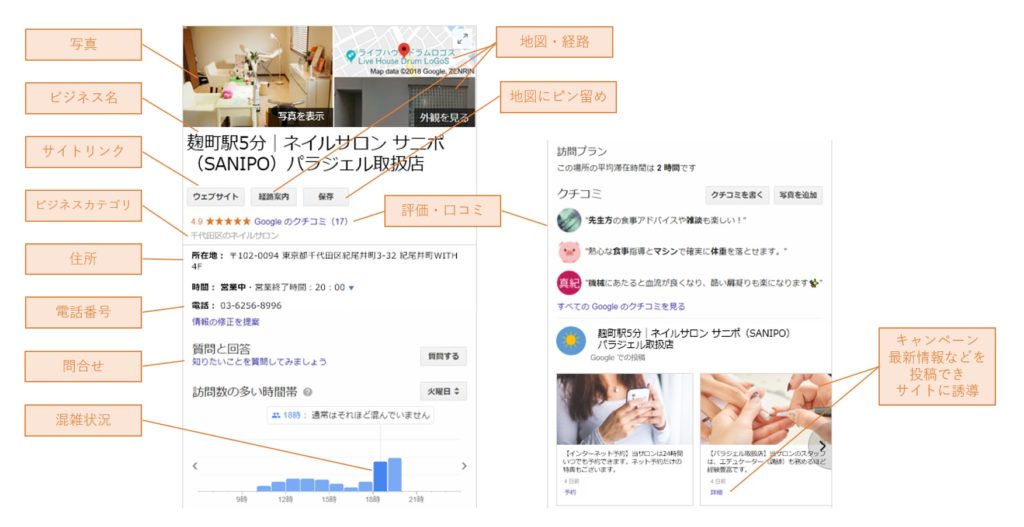Viewport: 1024px width, 527px height.
Task: Click the sun profile icon of business post
Action: point(571,341)
